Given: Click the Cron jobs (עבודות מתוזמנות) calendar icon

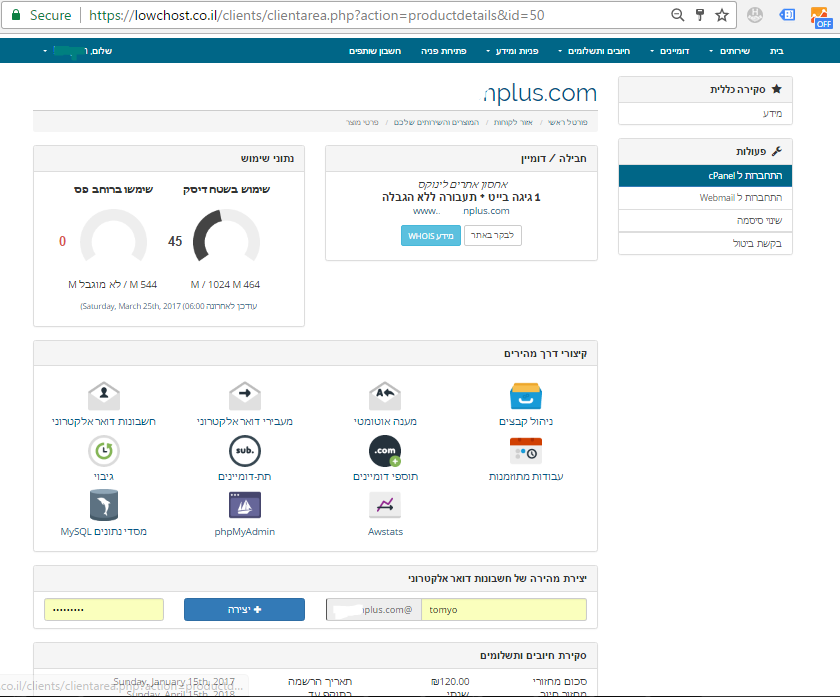Looking at the screenshot, I should [x=525, y=451].
